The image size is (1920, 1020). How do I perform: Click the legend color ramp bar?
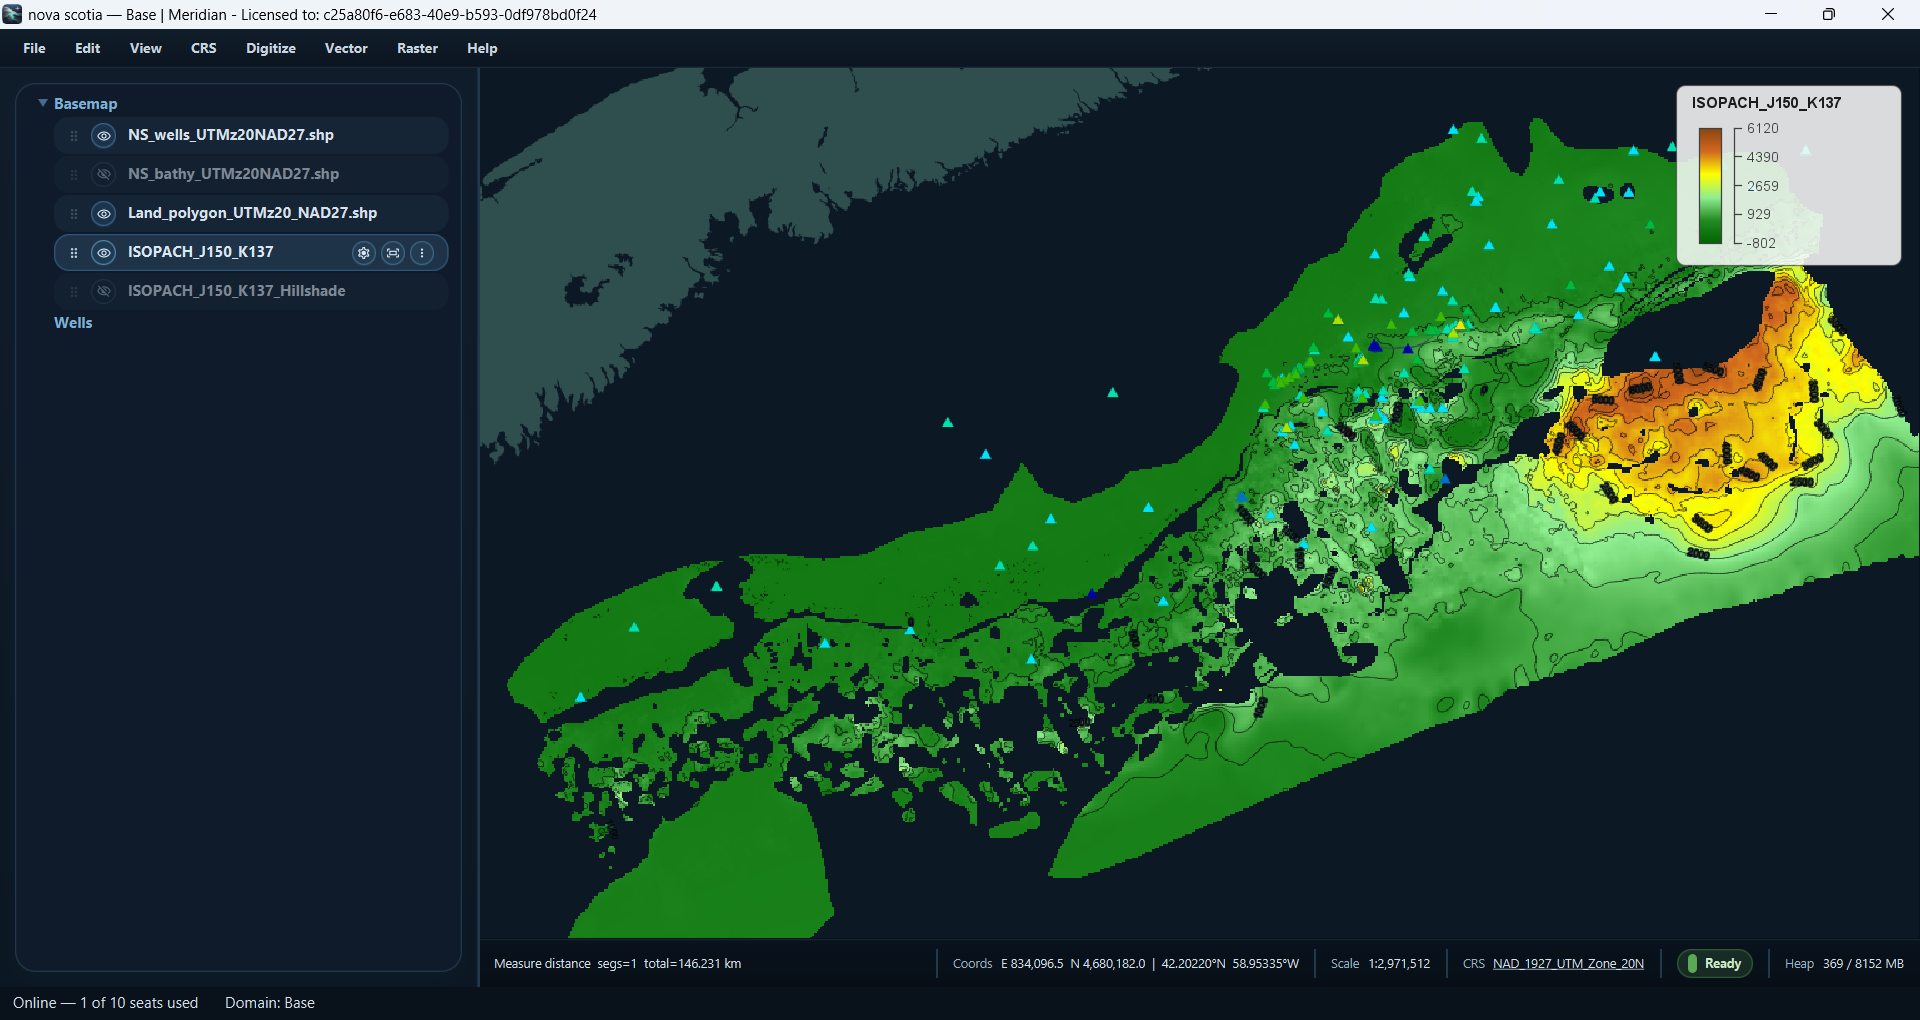tap(1710, 186)
